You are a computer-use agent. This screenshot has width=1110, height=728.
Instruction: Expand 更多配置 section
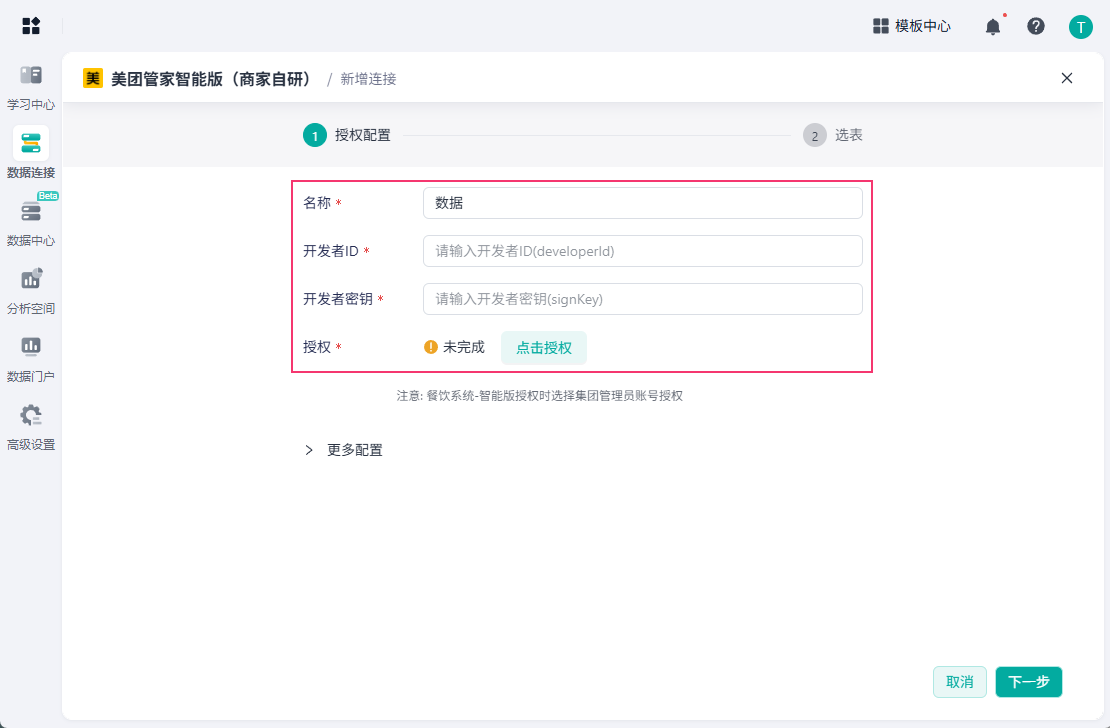pyautogui.click(x=344, y=450)
